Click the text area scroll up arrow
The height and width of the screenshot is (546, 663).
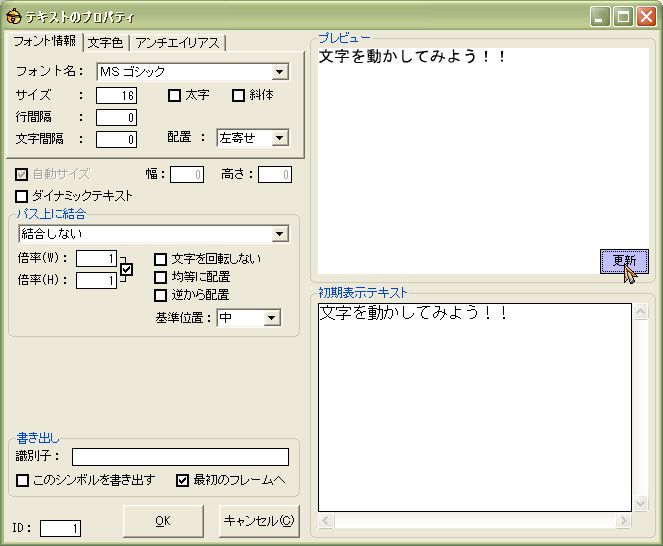640,312
